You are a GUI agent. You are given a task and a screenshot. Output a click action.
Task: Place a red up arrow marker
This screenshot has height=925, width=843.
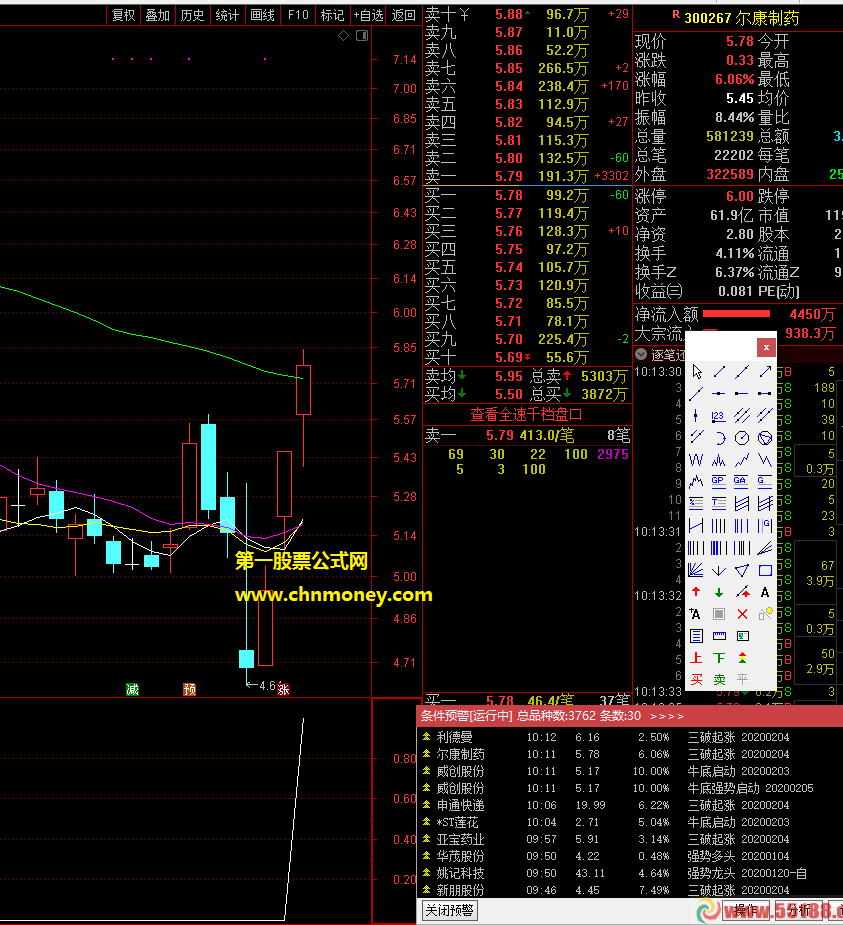696,592
